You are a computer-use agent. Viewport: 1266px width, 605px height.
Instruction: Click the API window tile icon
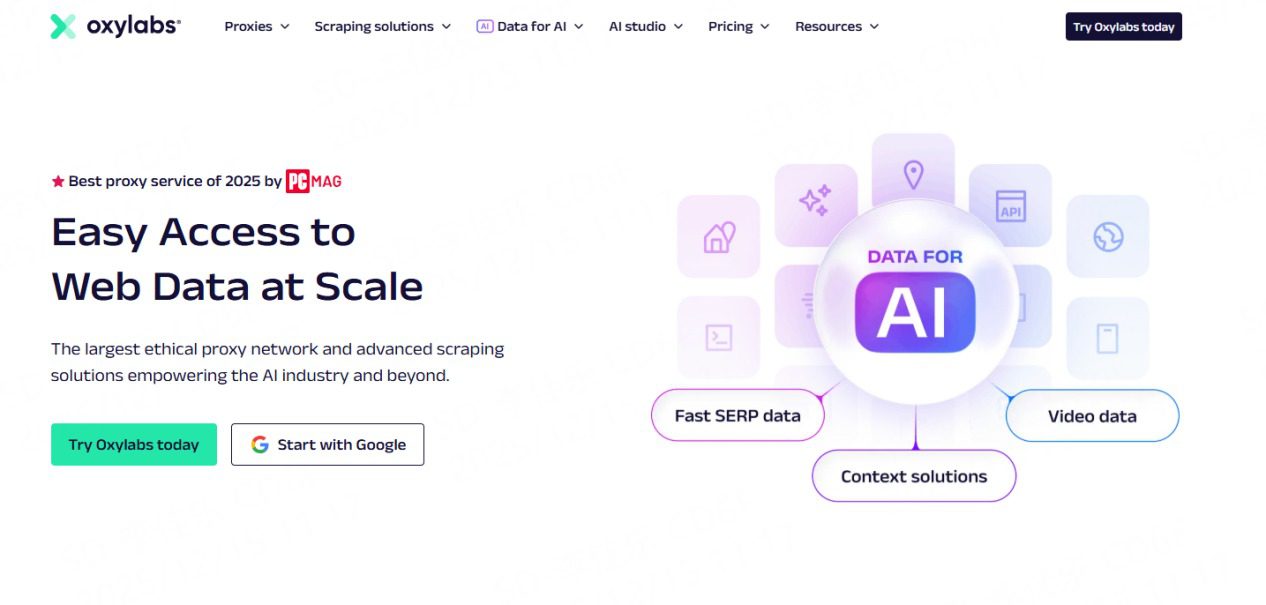click(x=1010, y=205)
